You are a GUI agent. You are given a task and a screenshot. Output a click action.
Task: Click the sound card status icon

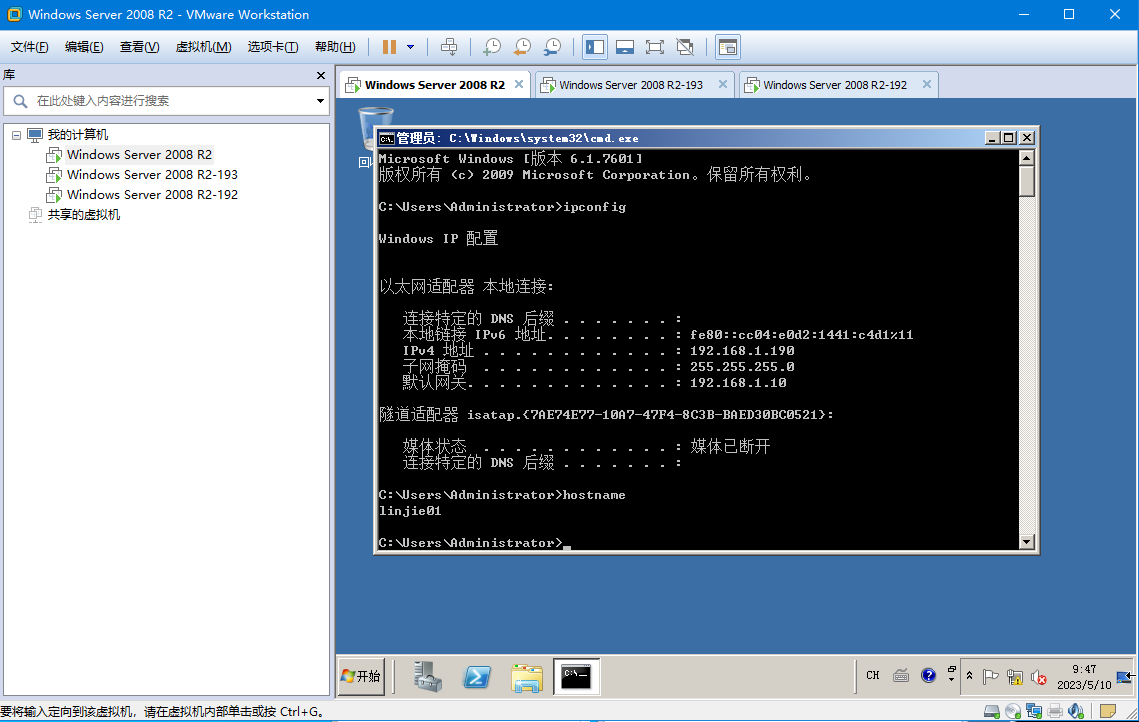[1076, 711]
